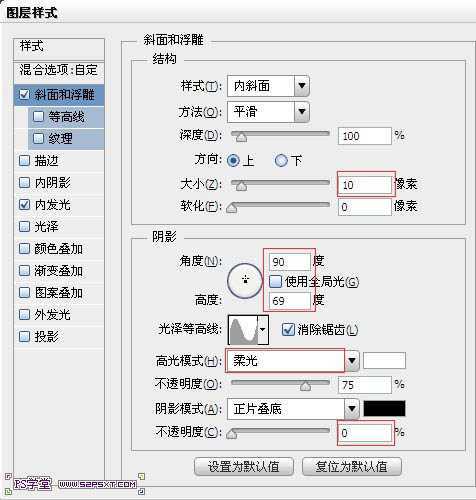
Task: Click the 高度 value field 69
Action: (289, 301)
